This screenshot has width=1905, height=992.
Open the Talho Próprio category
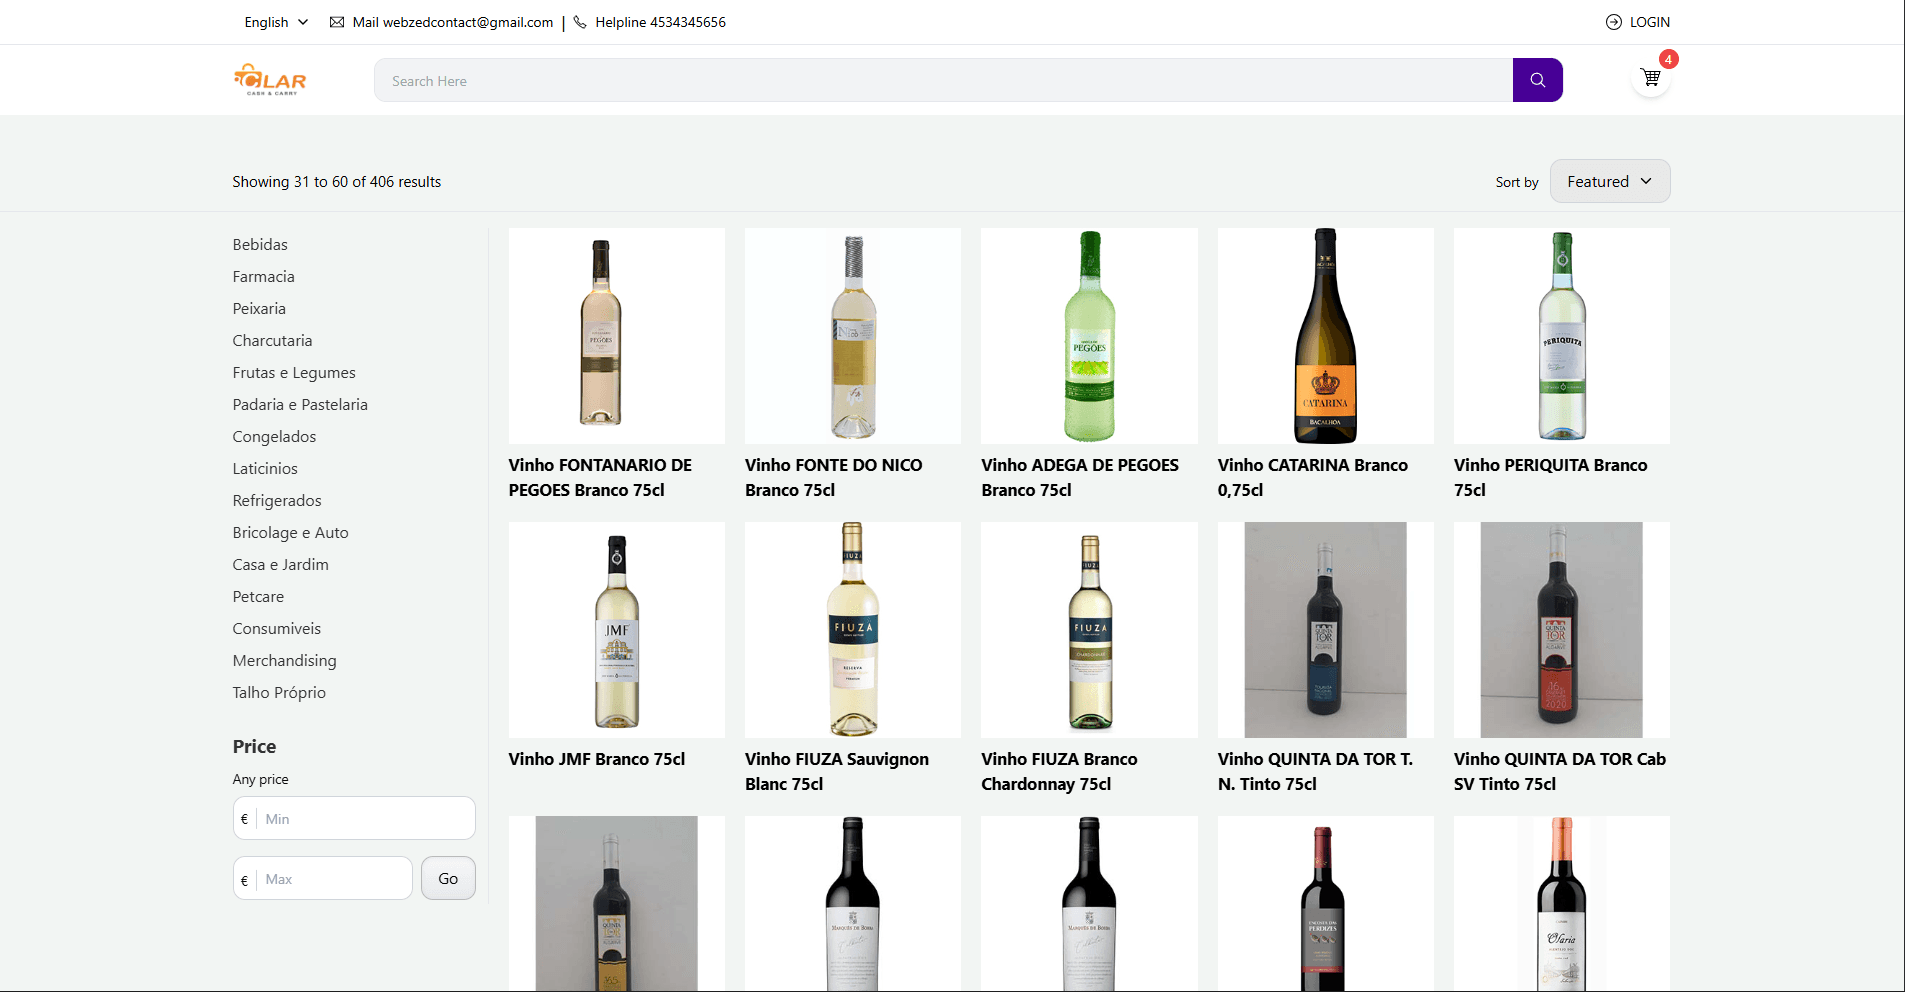click(279, 692)
